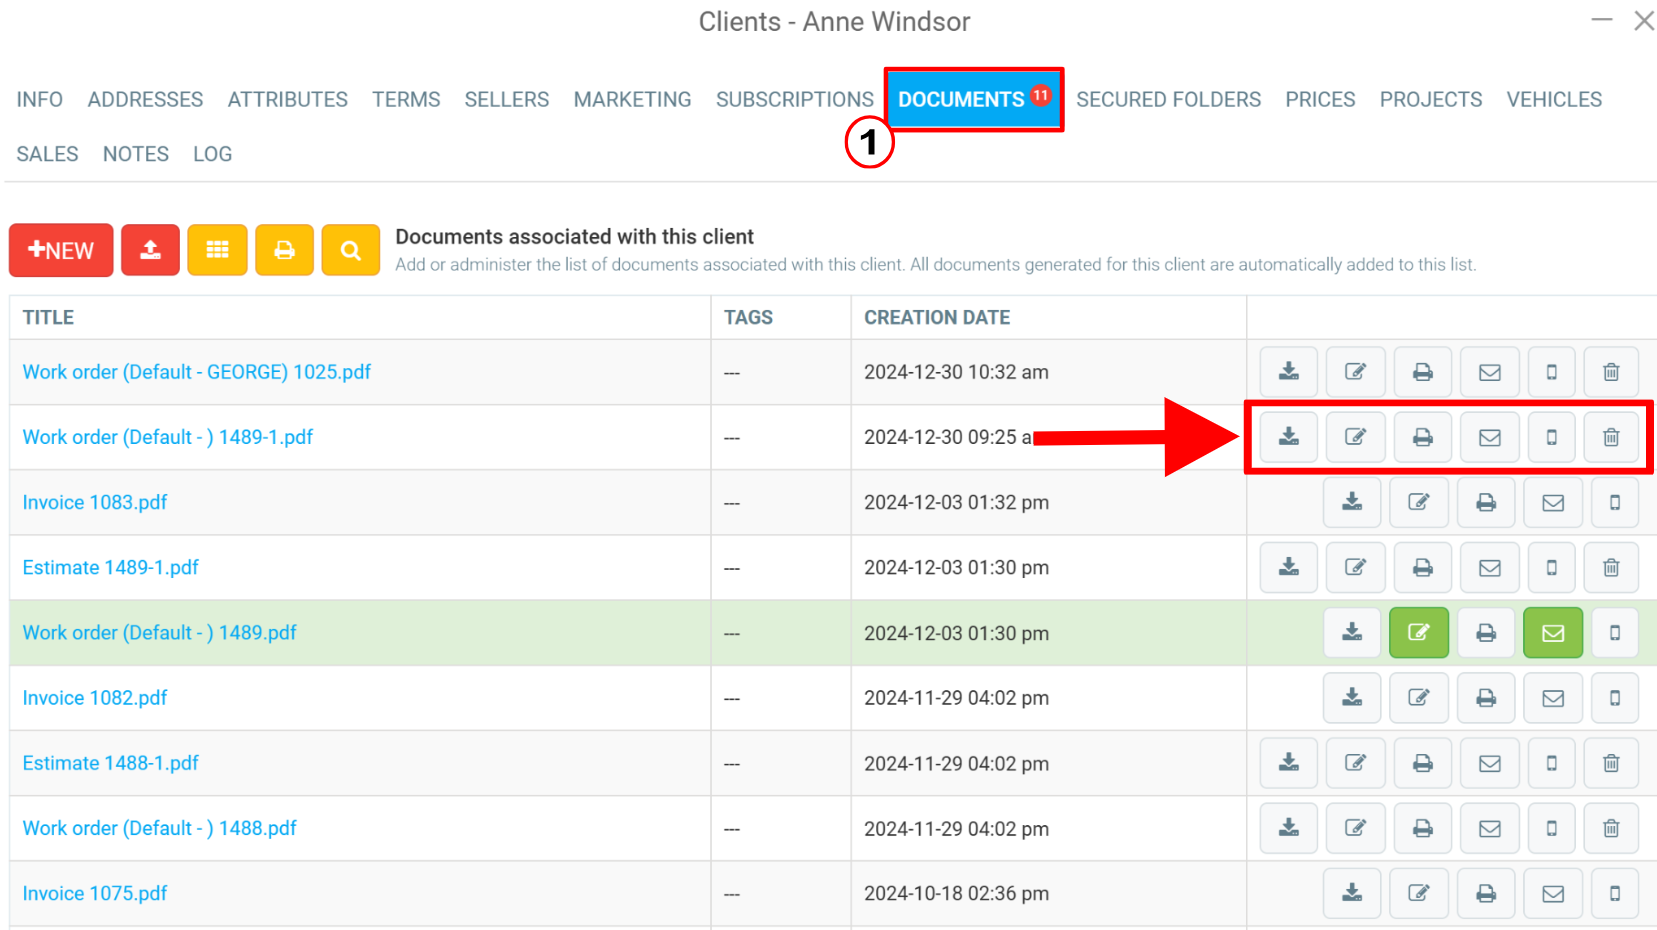Download Invoice 1075.pdf with download icon

1352,893
